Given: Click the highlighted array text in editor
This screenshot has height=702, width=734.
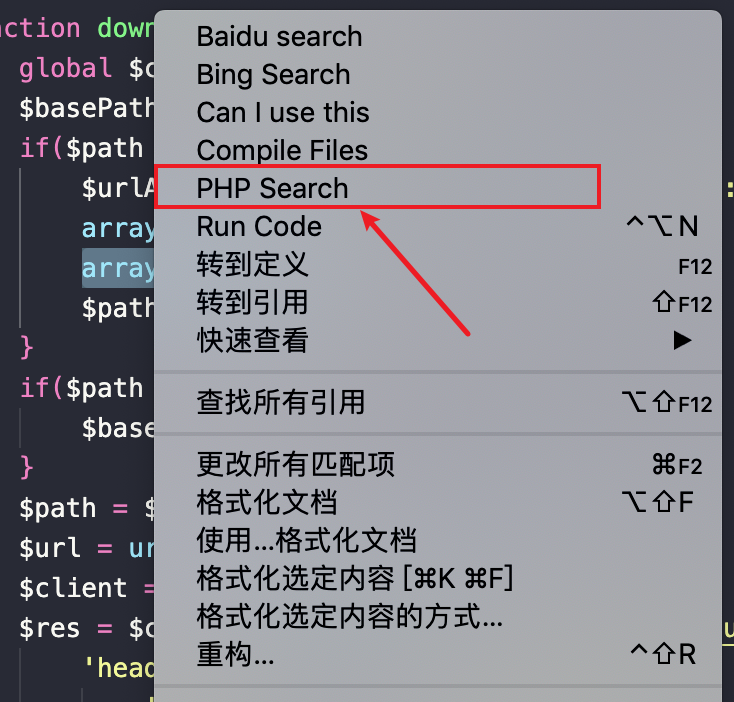Looking at the screenshot, I should pyautogui.click(x=118, y=268).
